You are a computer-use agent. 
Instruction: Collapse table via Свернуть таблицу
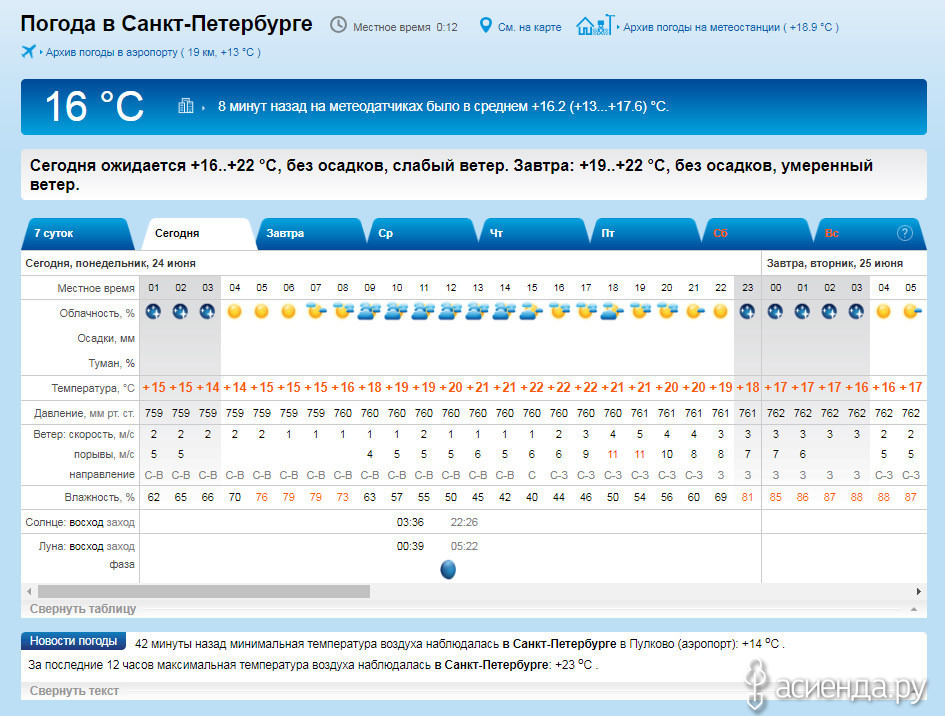(x=83, y=609)
